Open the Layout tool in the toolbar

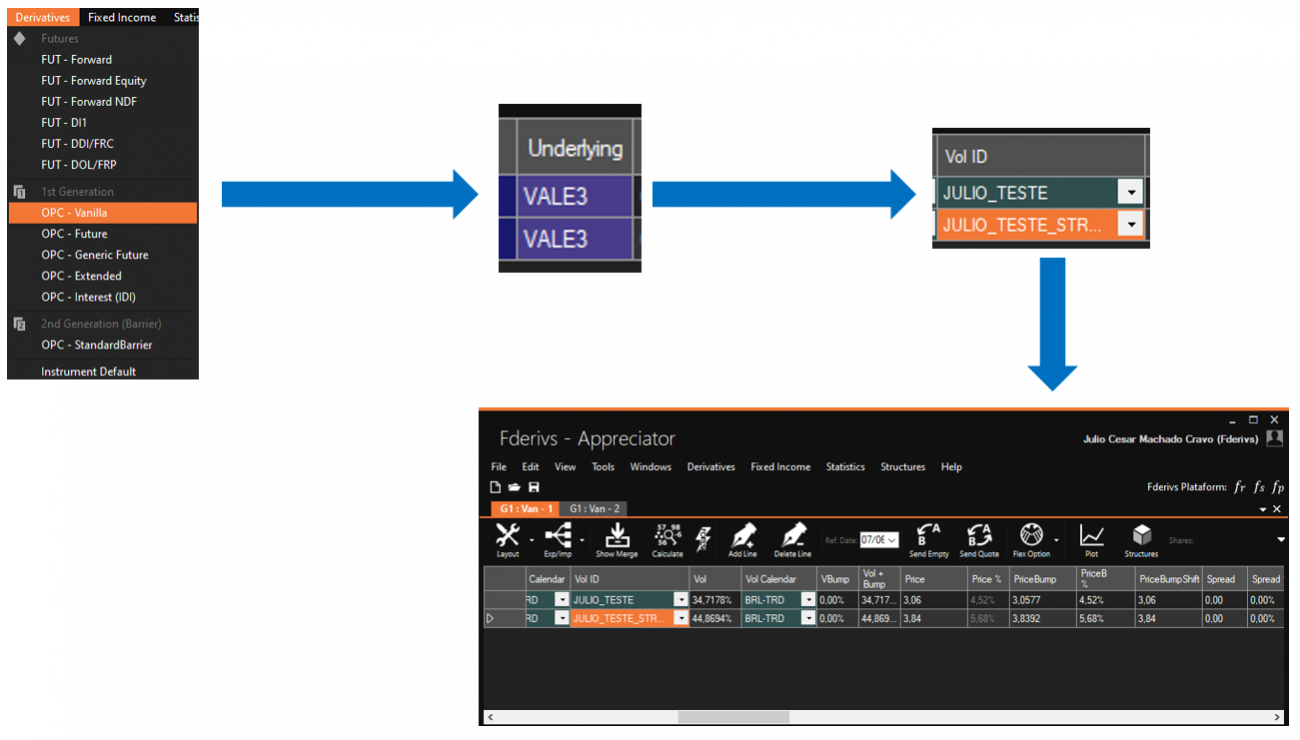pyautogui.click(x=507, y=537)
